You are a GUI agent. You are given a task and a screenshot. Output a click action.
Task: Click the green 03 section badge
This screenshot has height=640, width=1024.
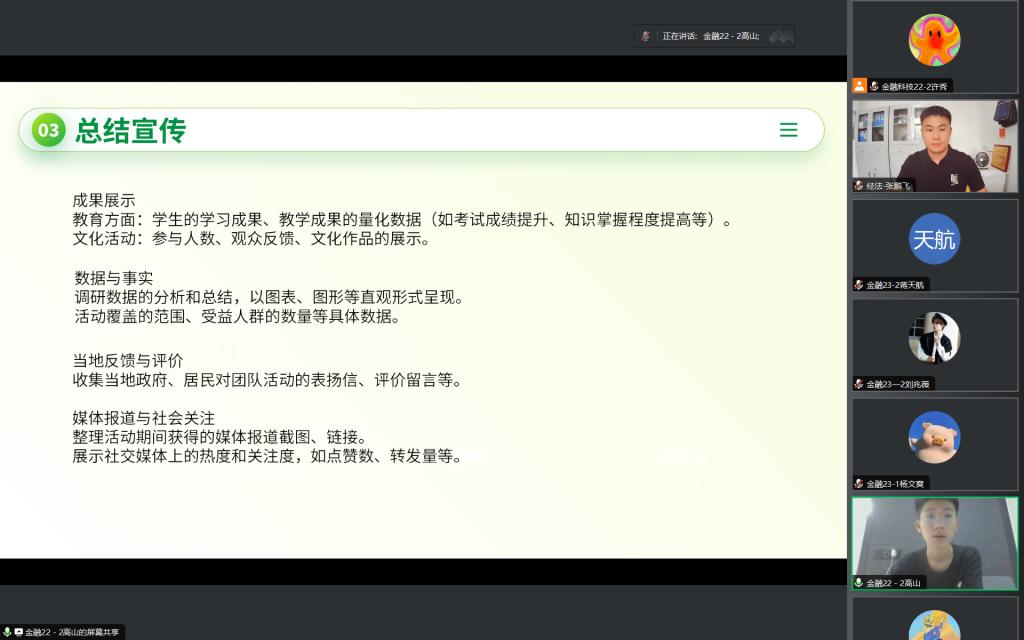tap(48, 130)
